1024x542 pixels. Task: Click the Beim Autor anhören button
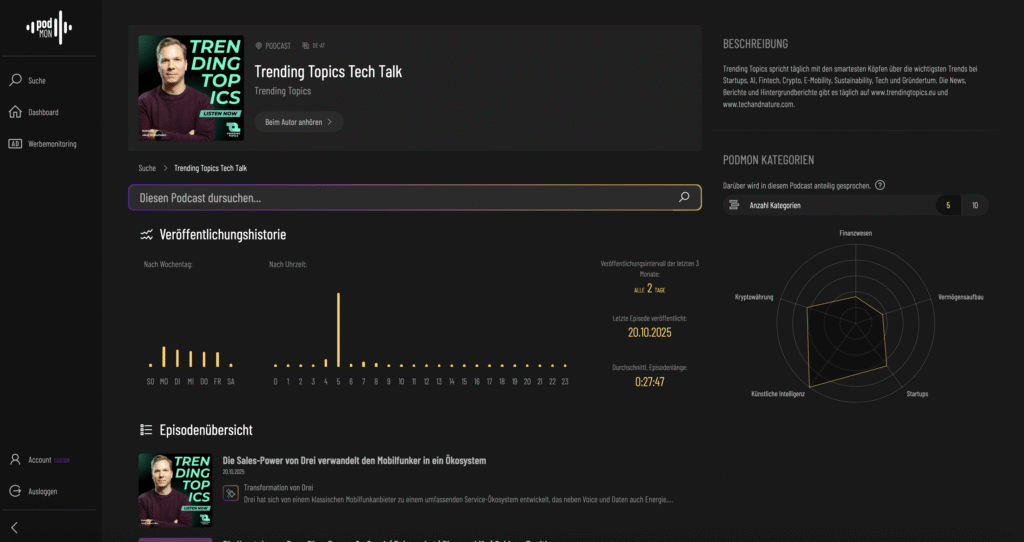click(x=298, y=122)
